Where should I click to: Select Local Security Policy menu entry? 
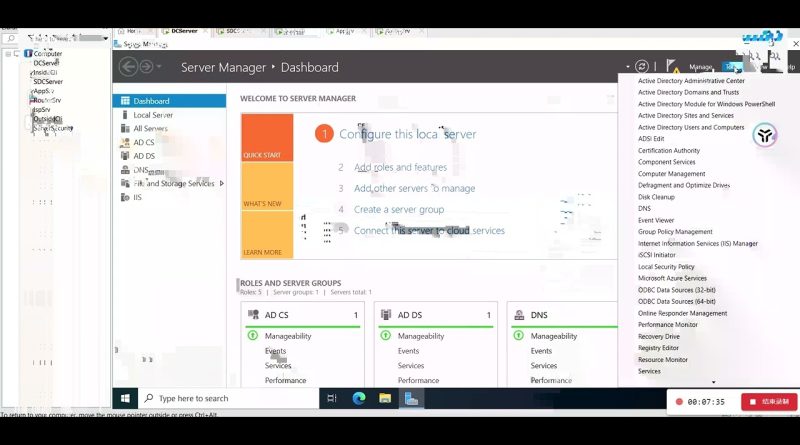pyautogui.click(x=666, y=267)
